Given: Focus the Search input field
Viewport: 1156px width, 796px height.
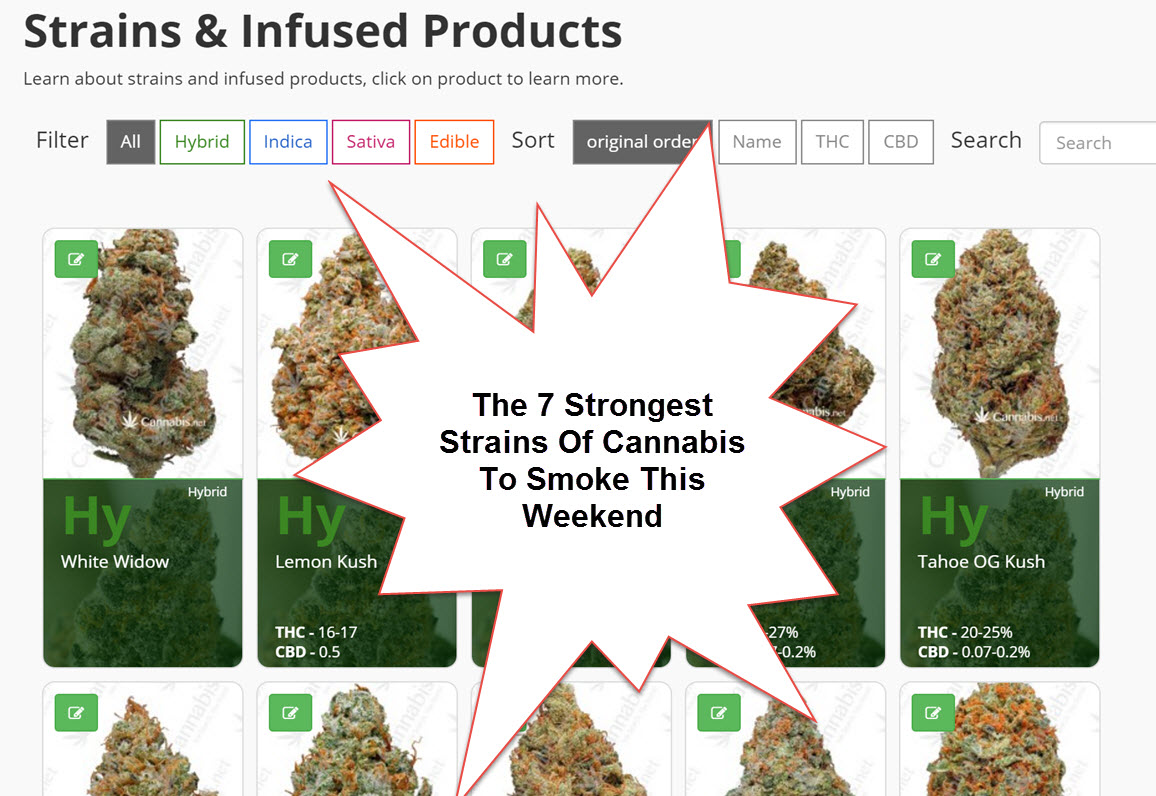Looking at the screenshot, I should point(1098,143).
